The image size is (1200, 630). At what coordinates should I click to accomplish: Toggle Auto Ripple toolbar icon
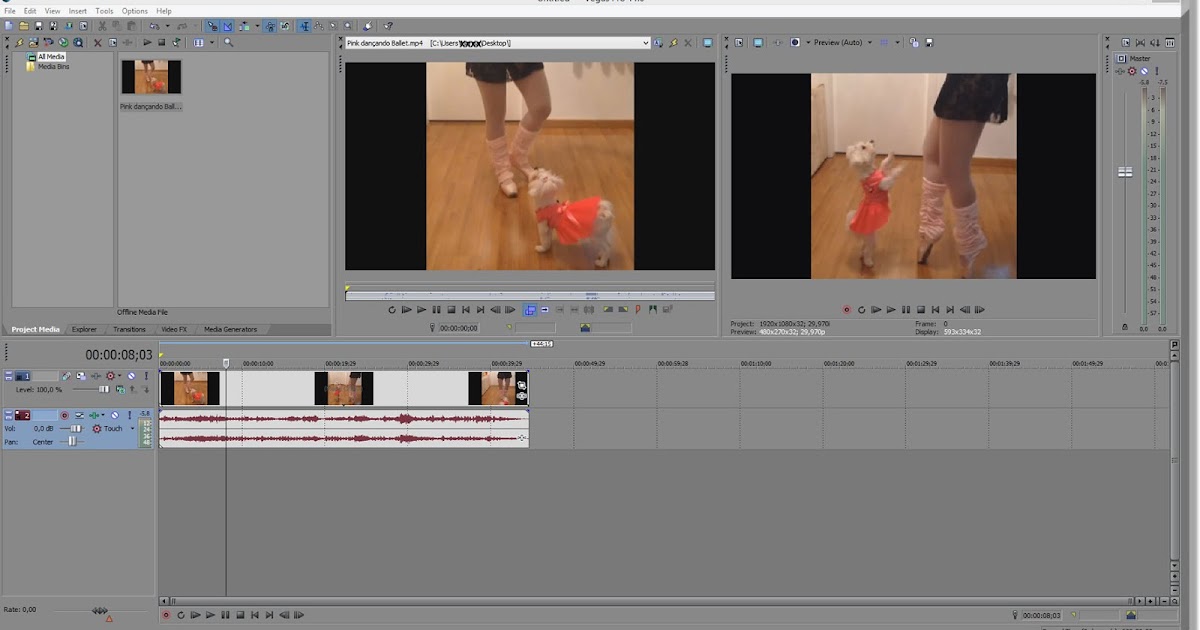click(x=244, y=26)
